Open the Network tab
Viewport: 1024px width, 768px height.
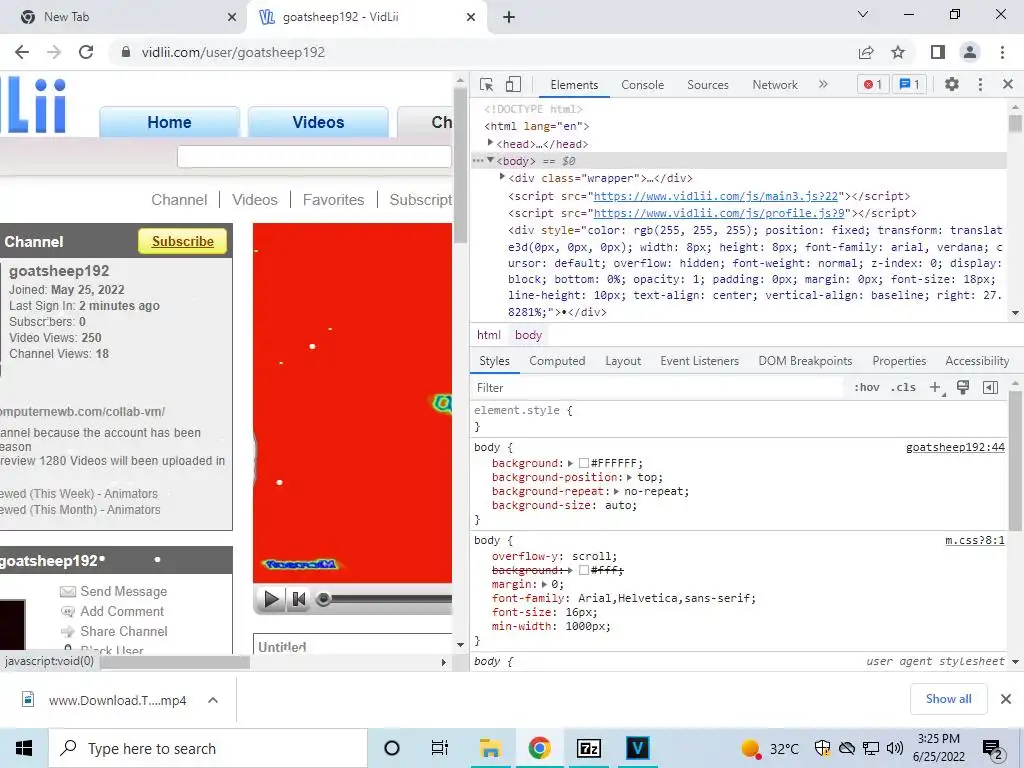tap(775, 85)
